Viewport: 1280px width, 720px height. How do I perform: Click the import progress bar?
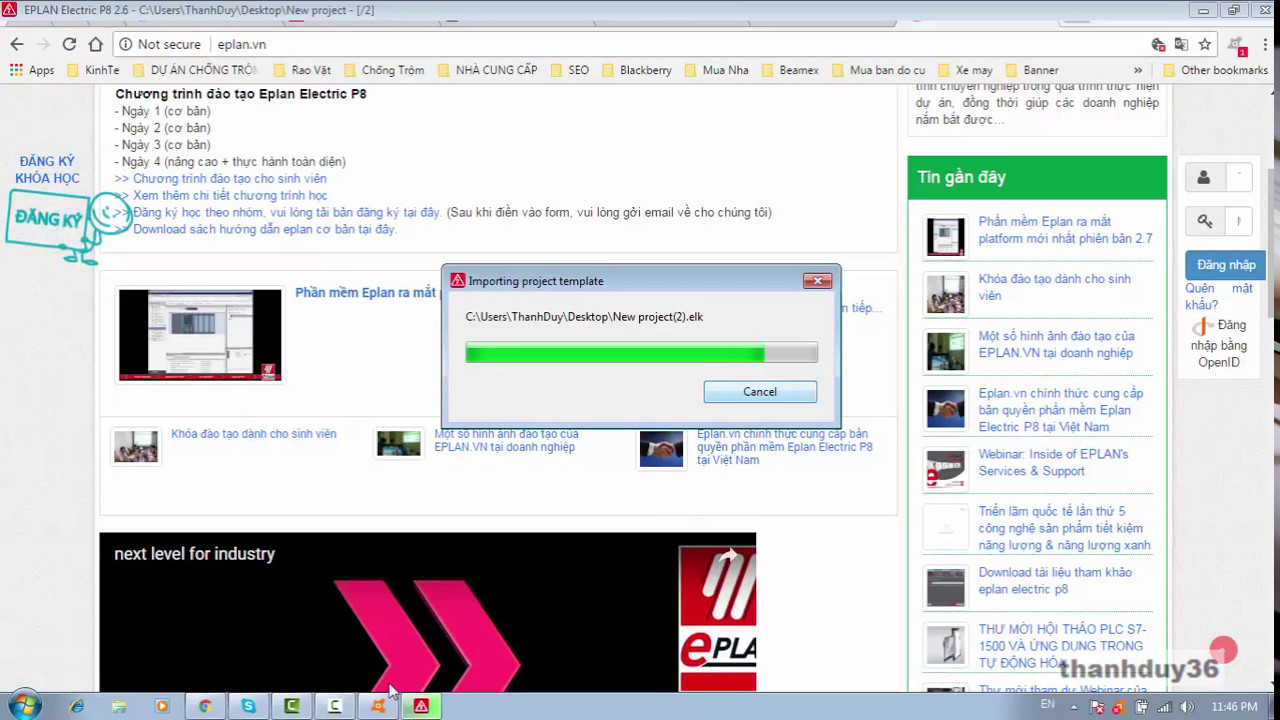click(x=642, y=352)
